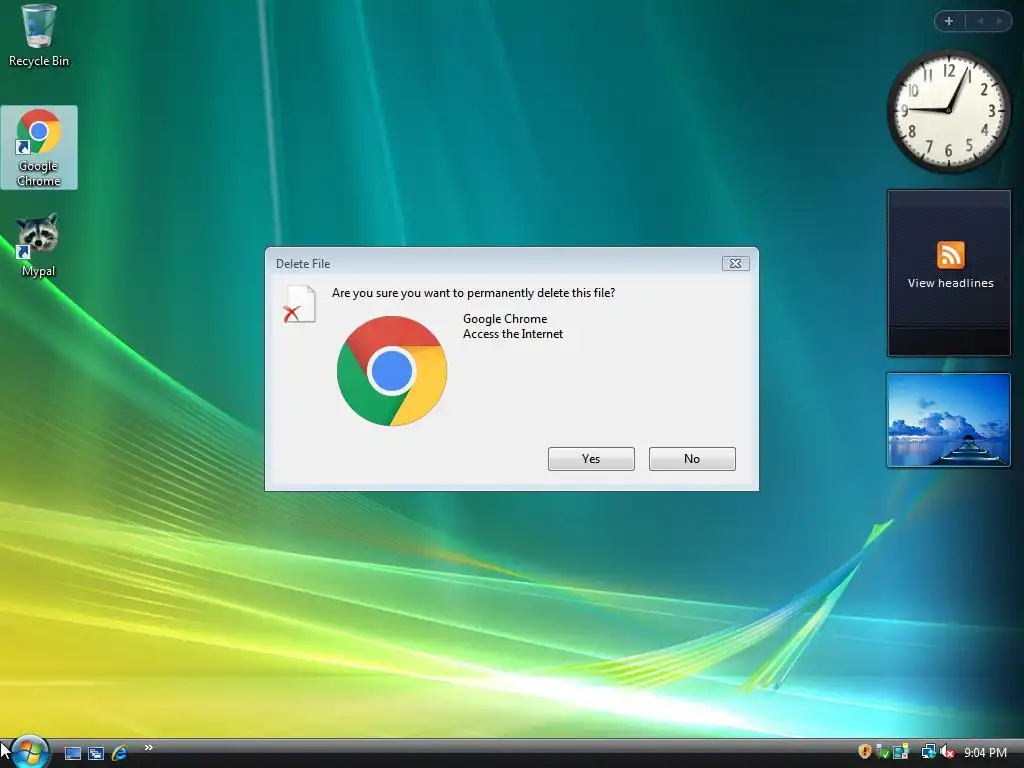
Task: Open the Windows Start orb
Action: [29, 752]
